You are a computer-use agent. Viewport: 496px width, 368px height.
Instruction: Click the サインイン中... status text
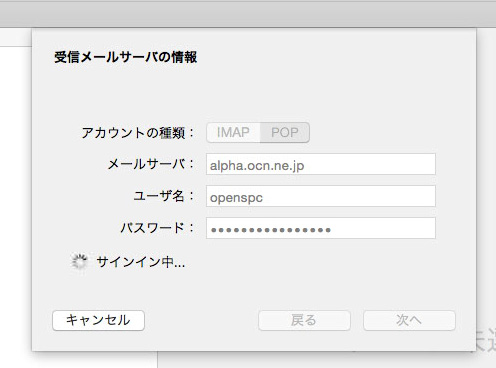[x=140, y=262]
